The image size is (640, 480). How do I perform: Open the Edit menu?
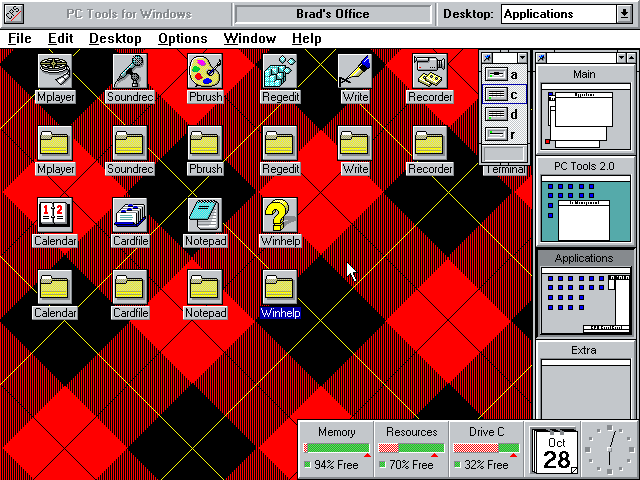coord(60,38)
